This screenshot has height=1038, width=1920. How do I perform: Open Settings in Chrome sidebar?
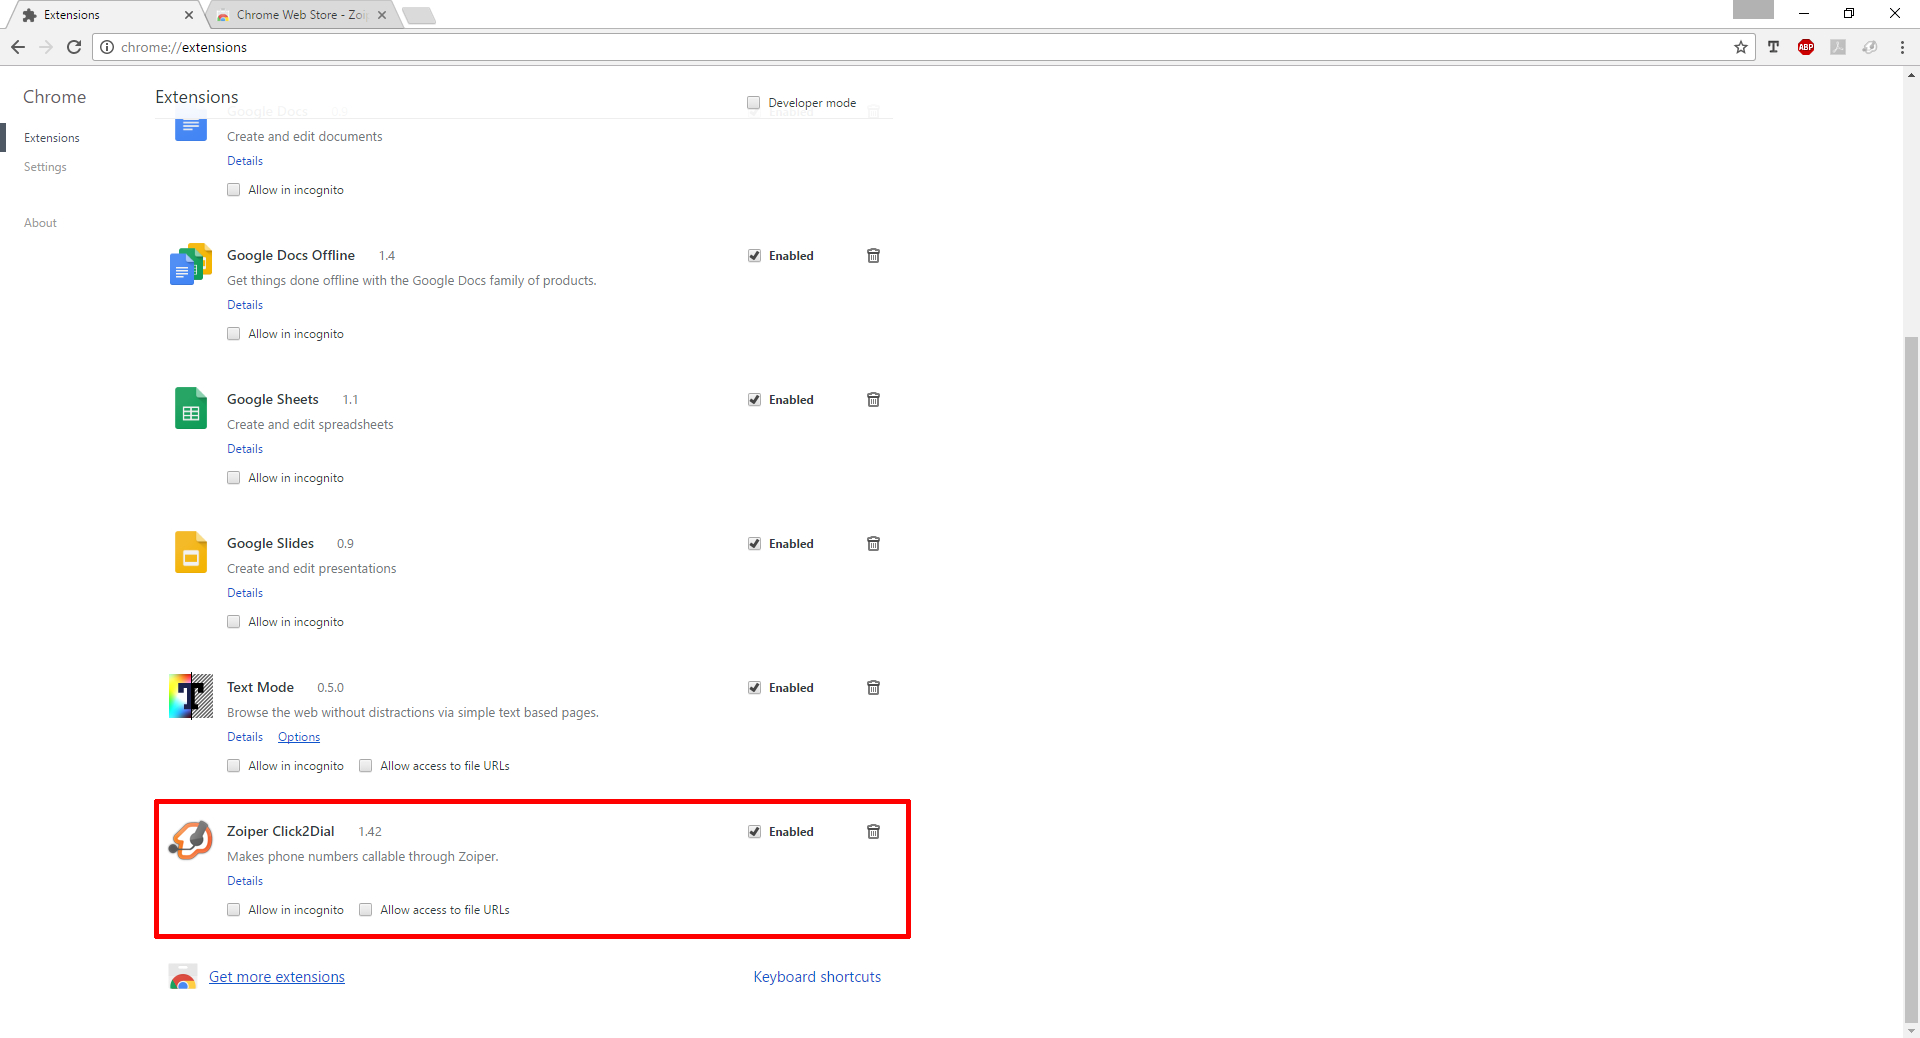coord(45,167)
